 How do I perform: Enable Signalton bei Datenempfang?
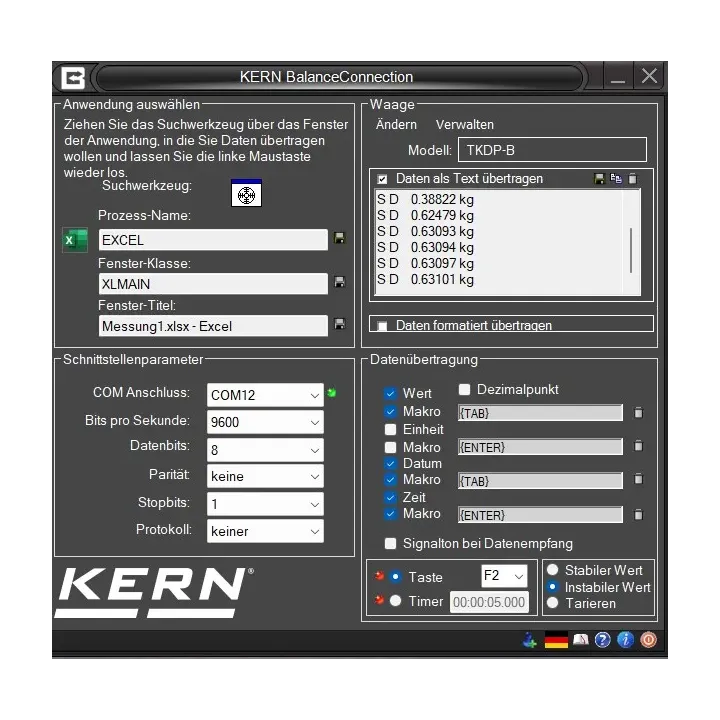pos(390,544)
